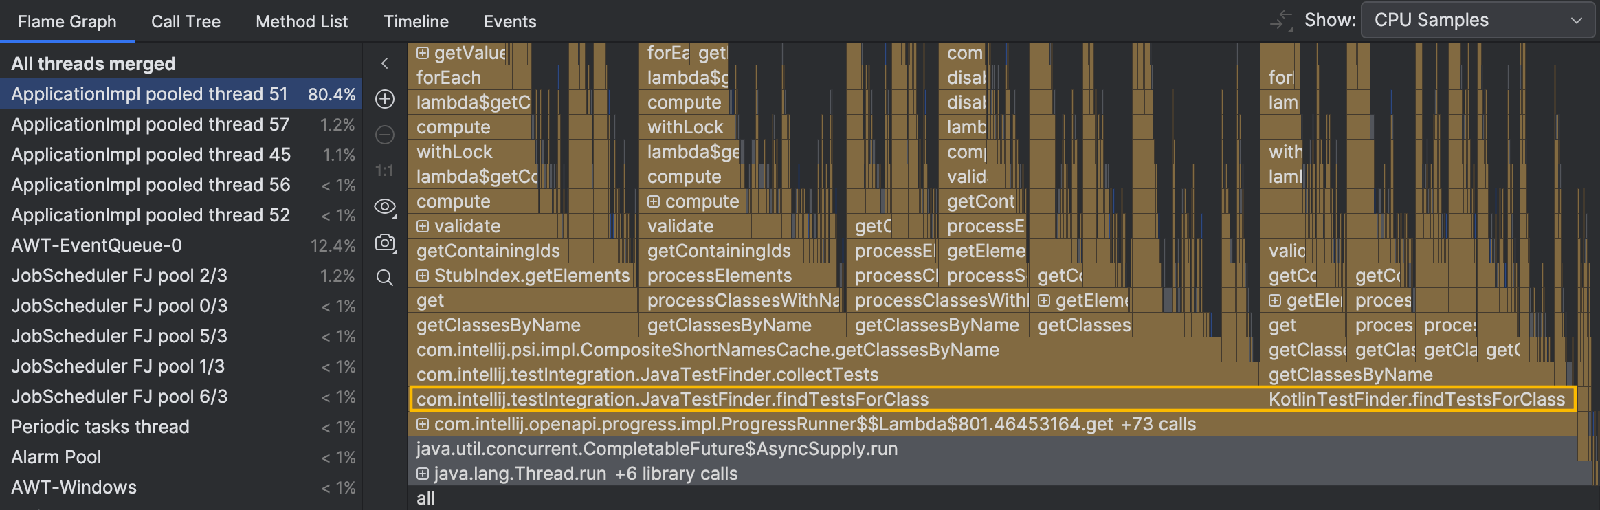Zoom out the flame graph

tap(385, 135)
